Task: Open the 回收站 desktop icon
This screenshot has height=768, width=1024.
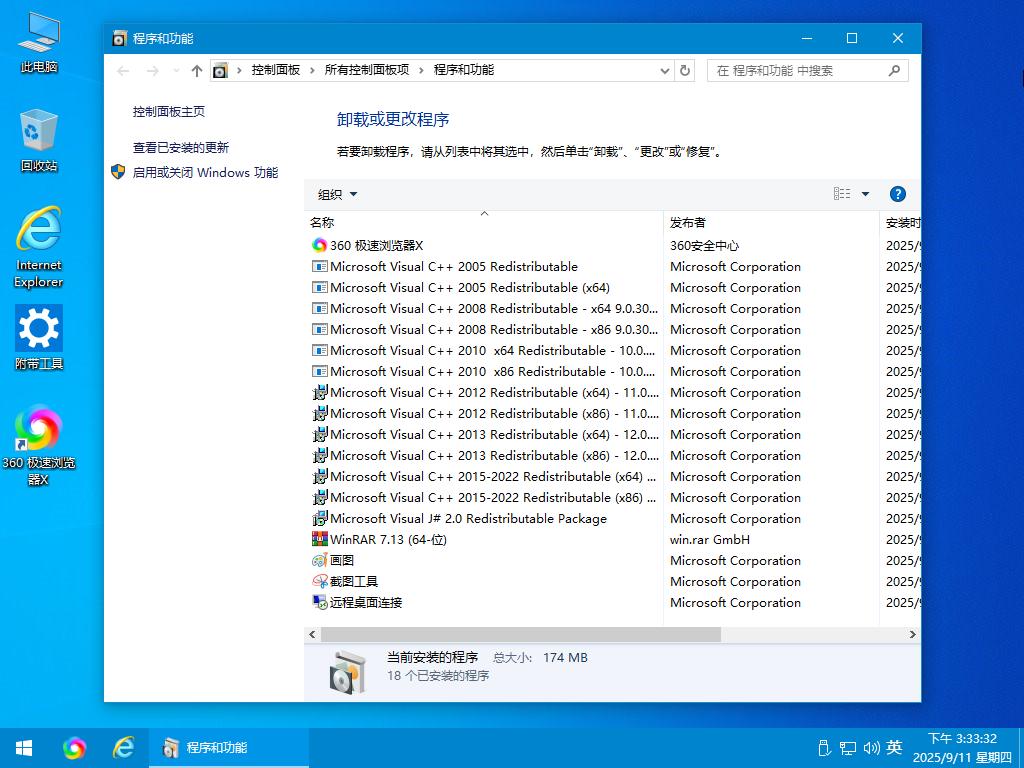Action: [39, 141]
